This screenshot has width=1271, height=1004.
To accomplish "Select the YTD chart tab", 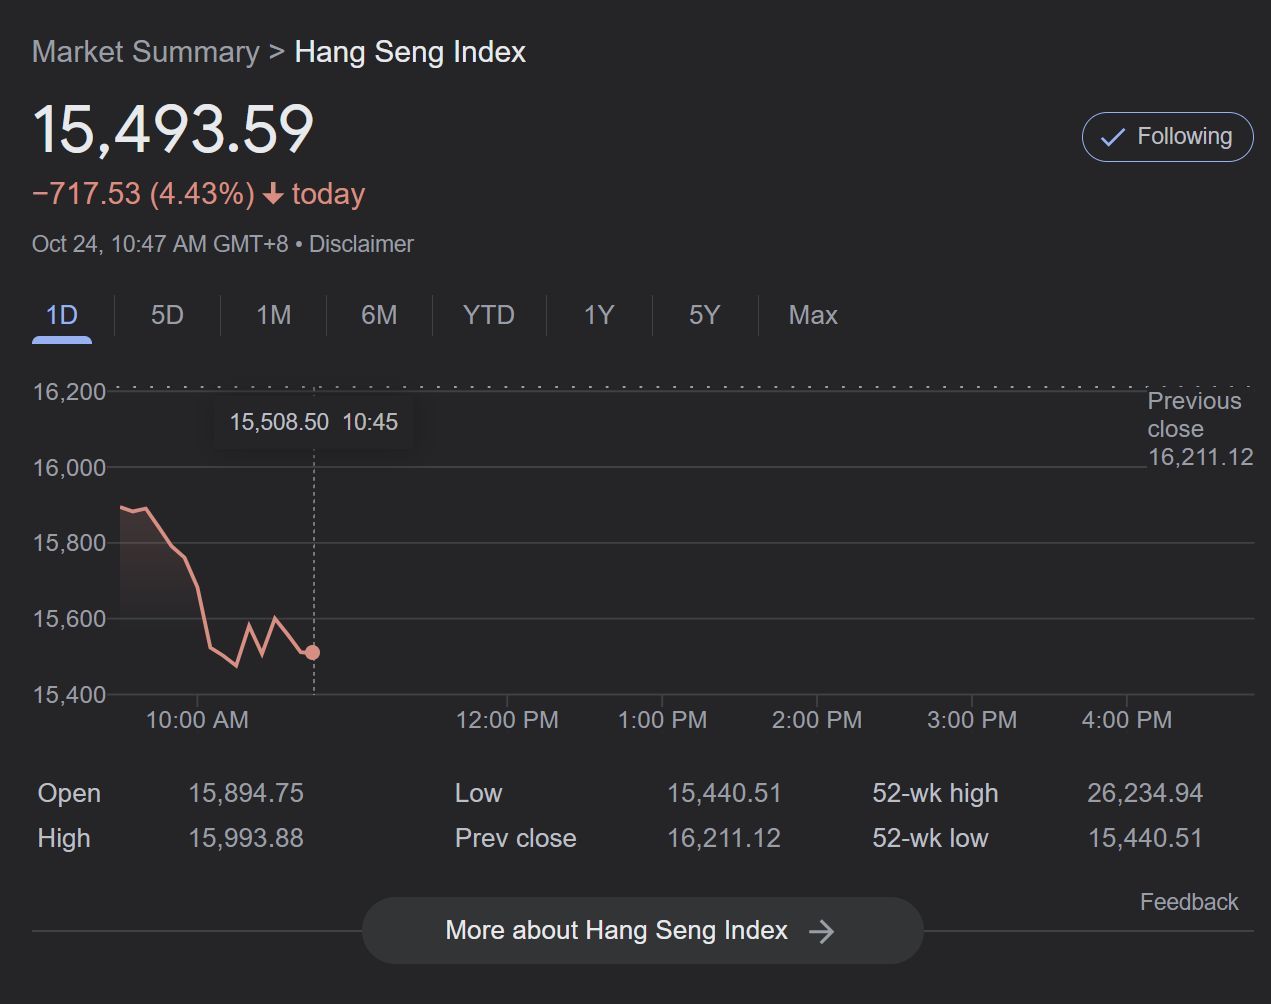I will pyautogui.click(x=488, y=315).
